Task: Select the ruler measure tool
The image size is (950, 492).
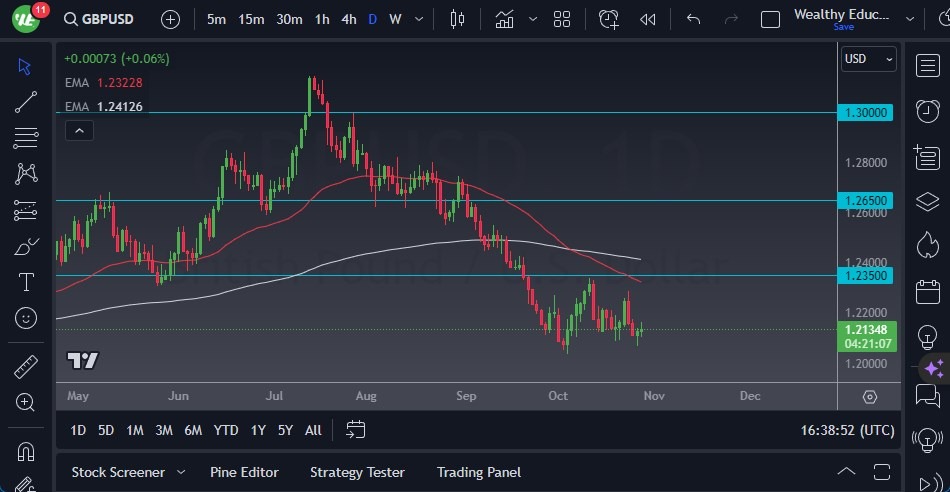Action: pyautogui.click(x=26, y=367)
